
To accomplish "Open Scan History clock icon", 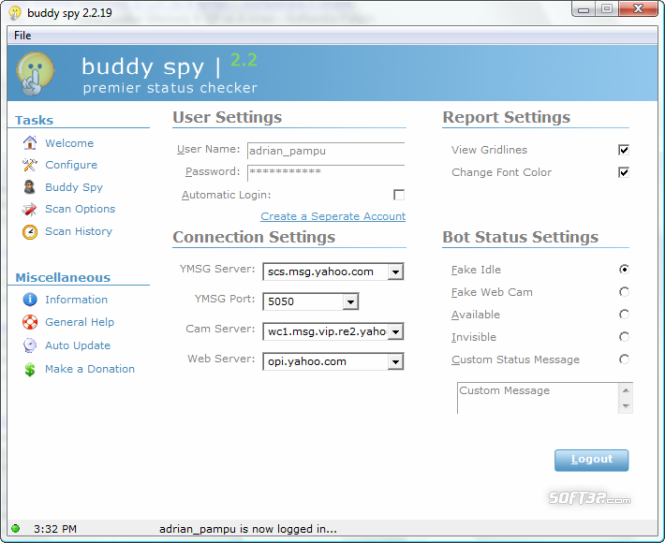I will click(x=29, y=231).
